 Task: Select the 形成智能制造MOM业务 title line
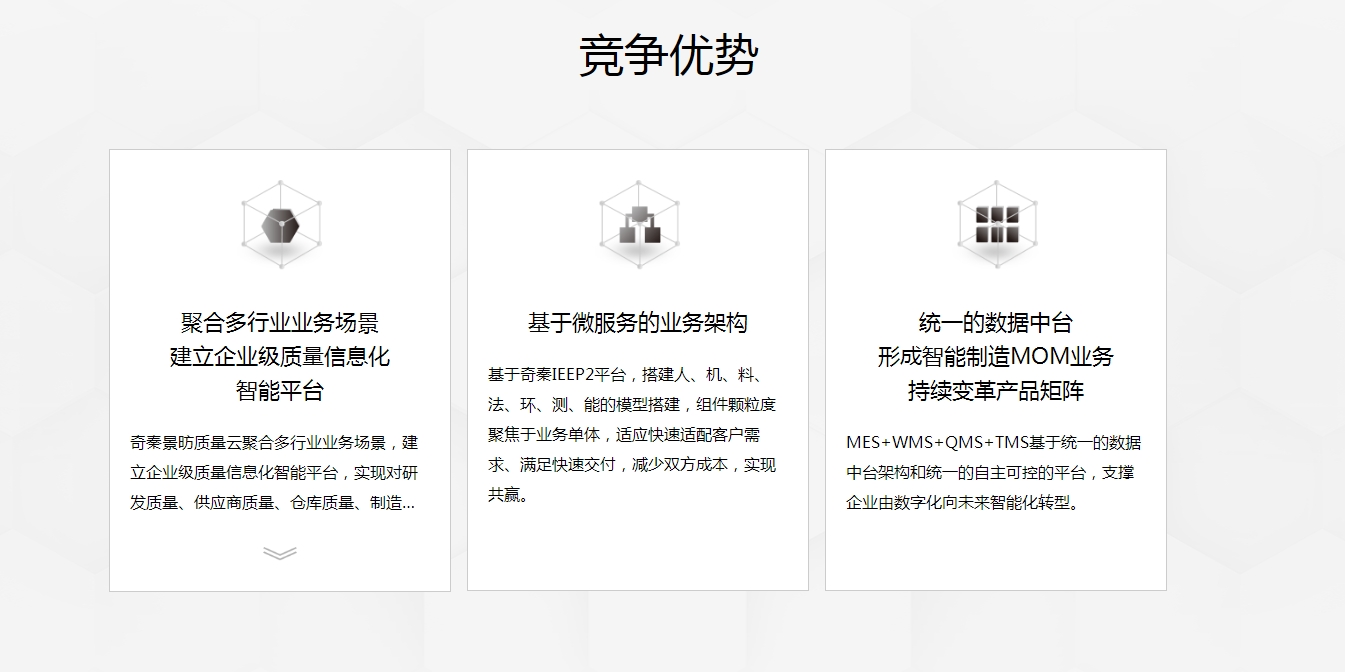pyautogui.click(x=996, y=357)
